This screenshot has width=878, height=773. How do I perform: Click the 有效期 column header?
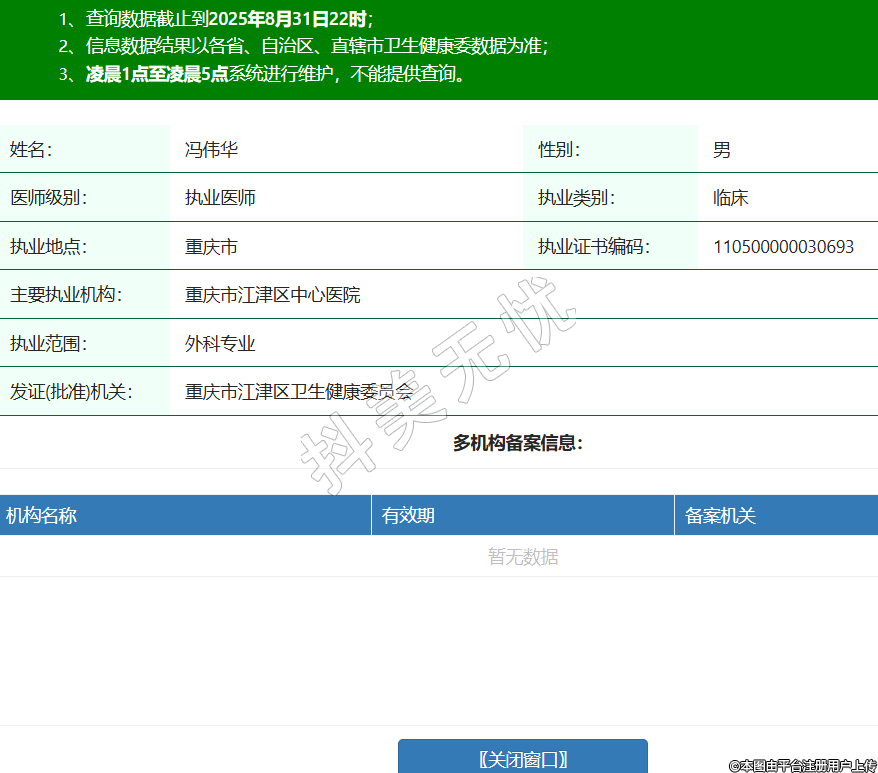[x=408, y=516]
